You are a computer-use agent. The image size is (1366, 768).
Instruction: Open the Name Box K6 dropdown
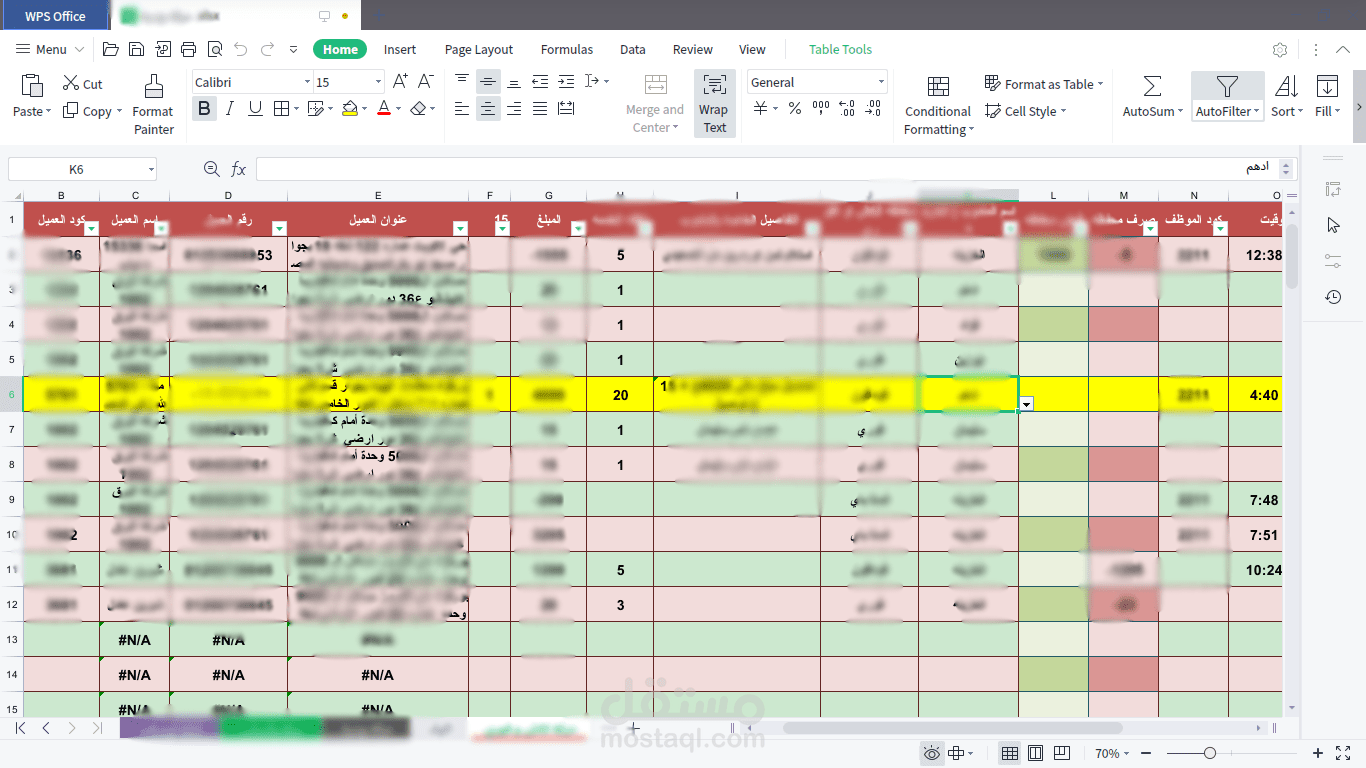tap(151, 169)
